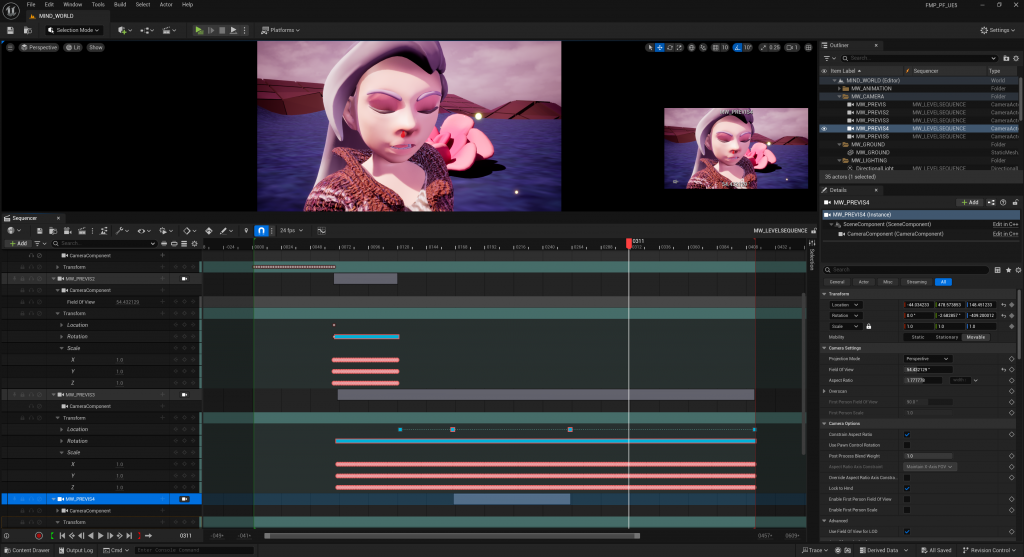Open the 24 fps frame rate dropdown

(290, 230)
